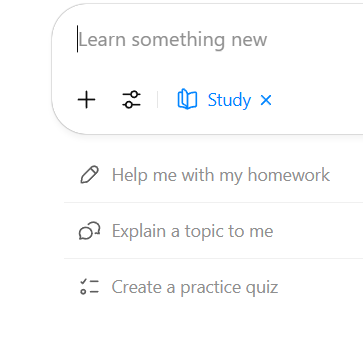Choose "Explain a topic to me" suggestion

[213, 231]
